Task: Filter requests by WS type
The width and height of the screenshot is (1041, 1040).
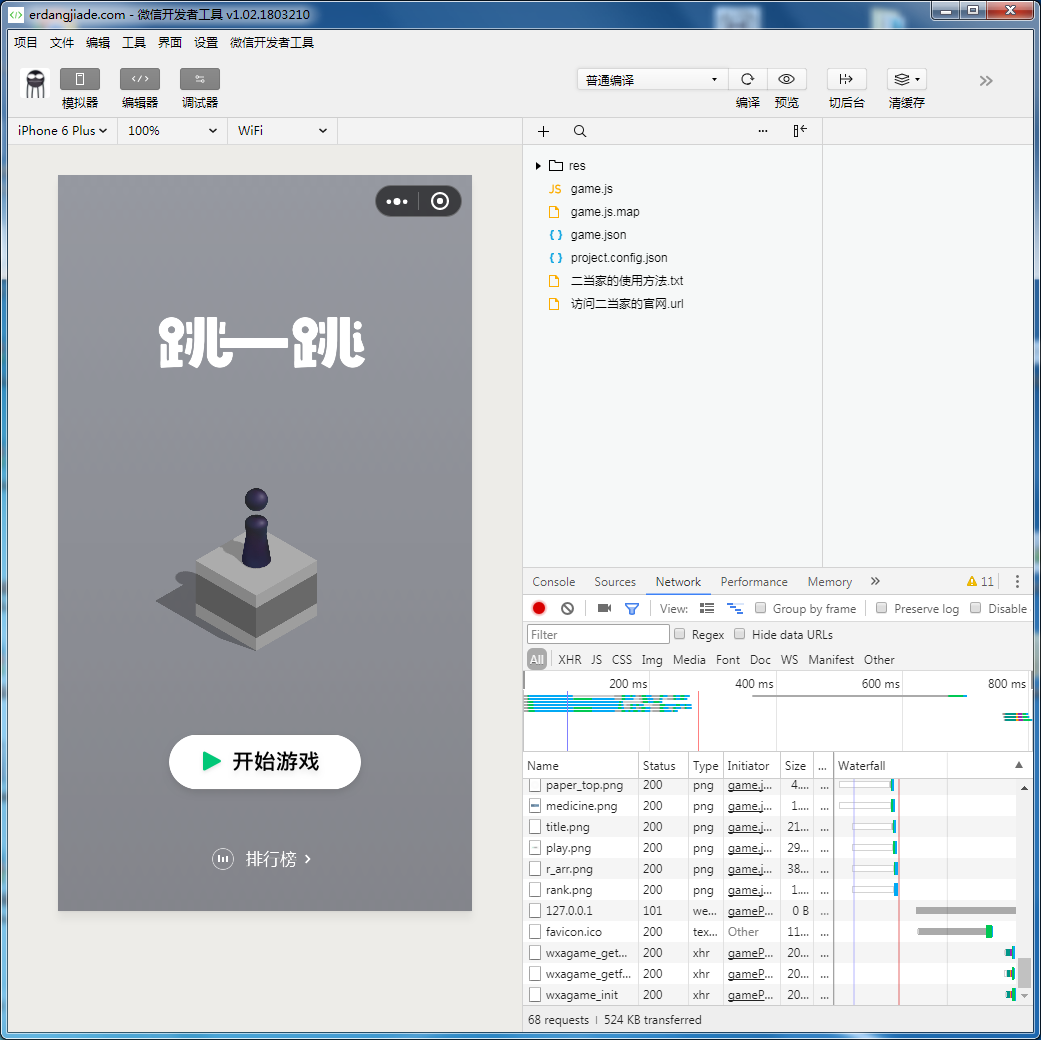Action: pos(789,659)
